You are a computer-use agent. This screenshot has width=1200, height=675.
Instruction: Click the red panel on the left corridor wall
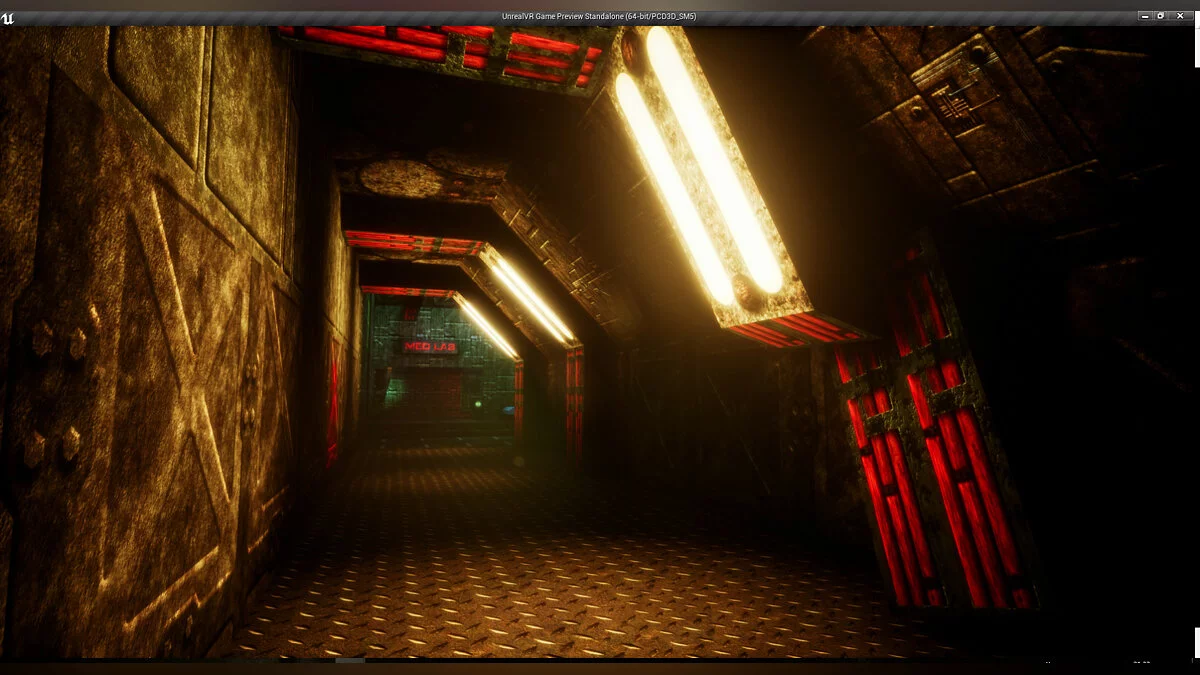[333, 400]
